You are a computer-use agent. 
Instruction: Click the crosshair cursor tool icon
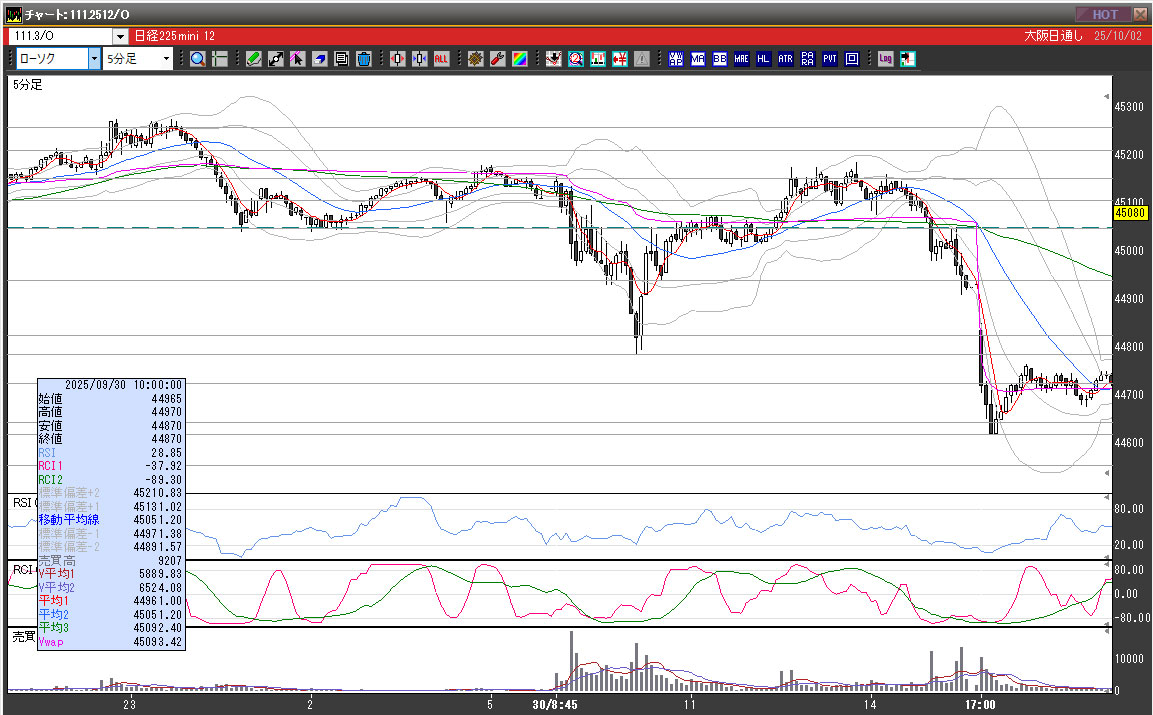(x=219, y=59)
